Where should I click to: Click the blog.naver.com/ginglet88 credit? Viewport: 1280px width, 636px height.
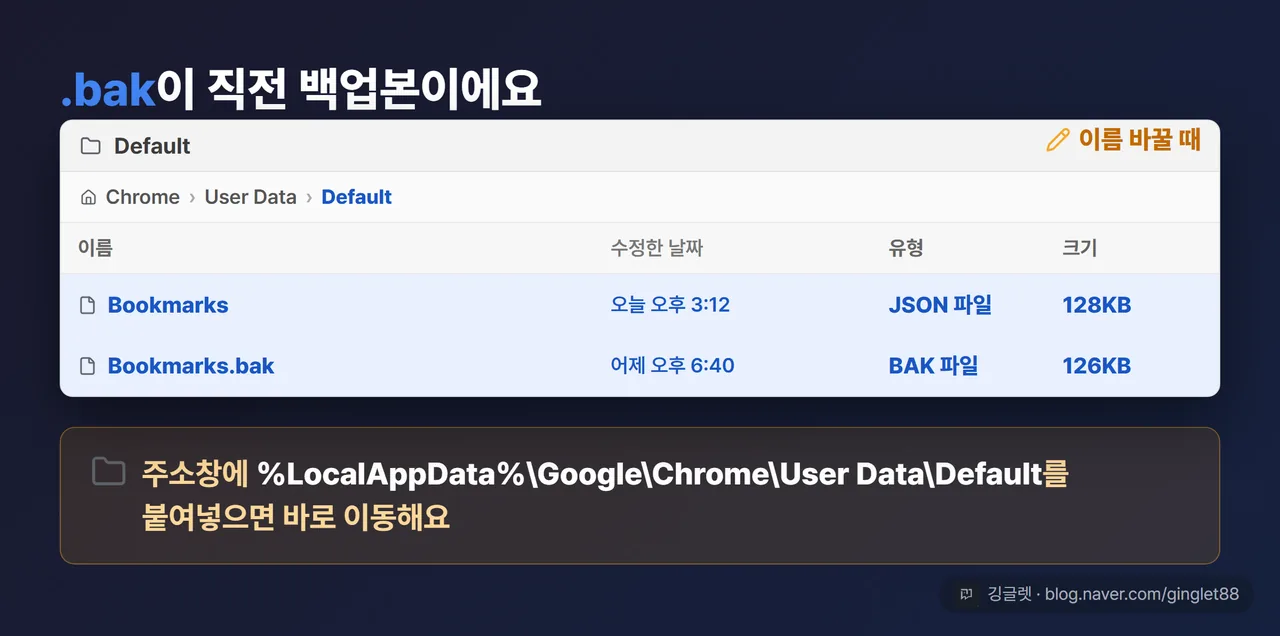click(x=1142, y=594)
